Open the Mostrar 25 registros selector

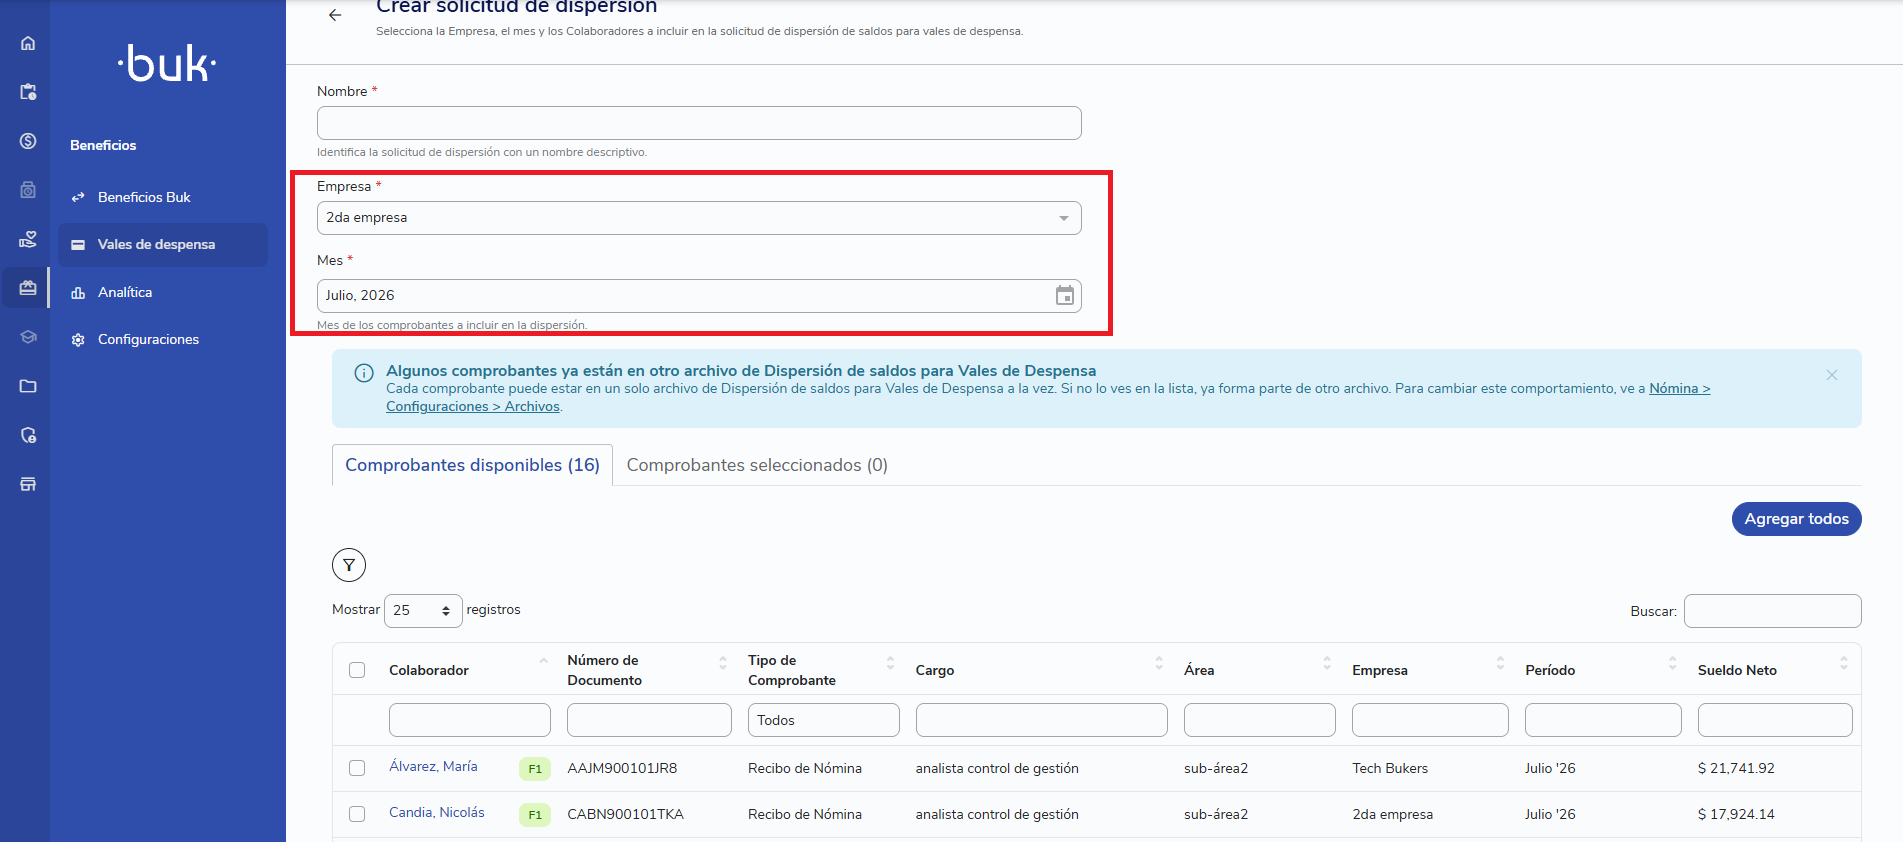(423, 611)
